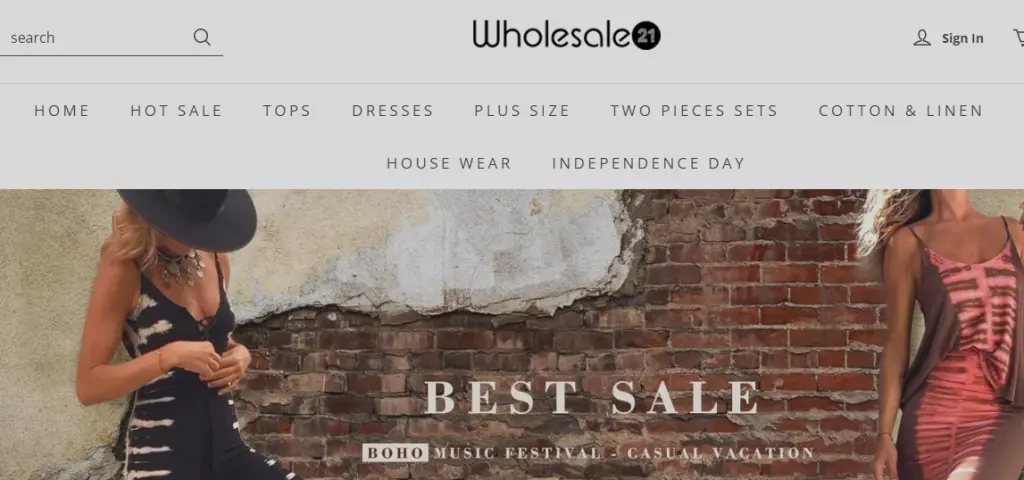Select TOPS in the navigation

[x=287, y=111]
